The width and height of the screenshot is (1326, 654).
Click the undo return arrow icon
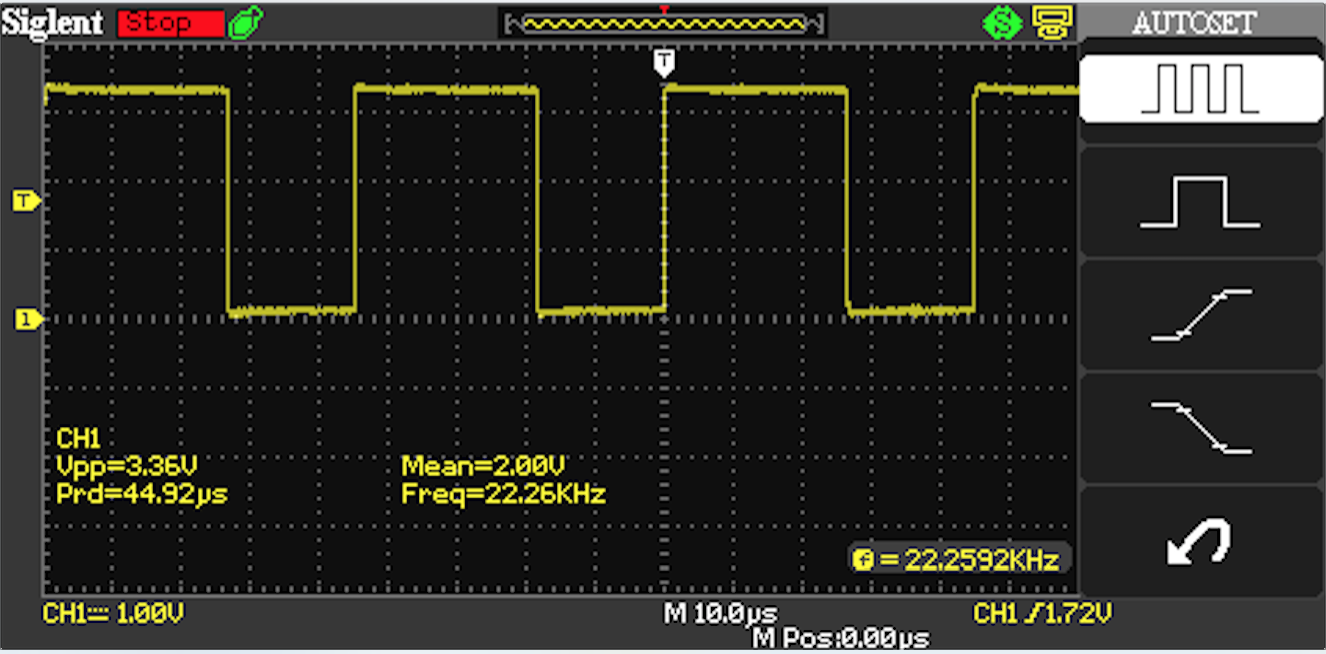coord(1199,542)
